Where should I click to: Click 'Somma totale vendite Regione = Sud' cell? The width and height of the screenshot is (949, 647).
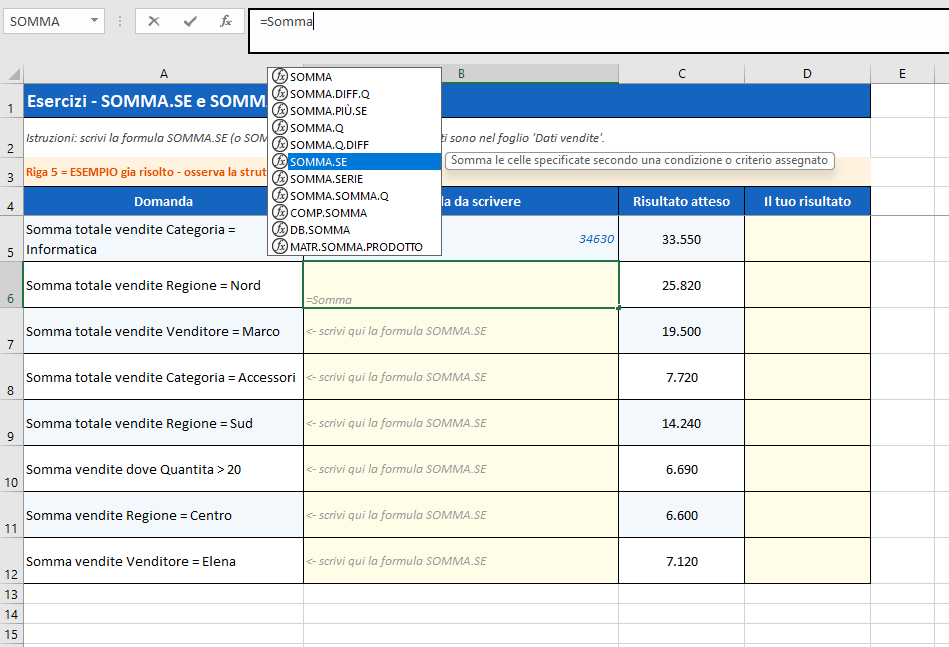(x=163, y=423)
